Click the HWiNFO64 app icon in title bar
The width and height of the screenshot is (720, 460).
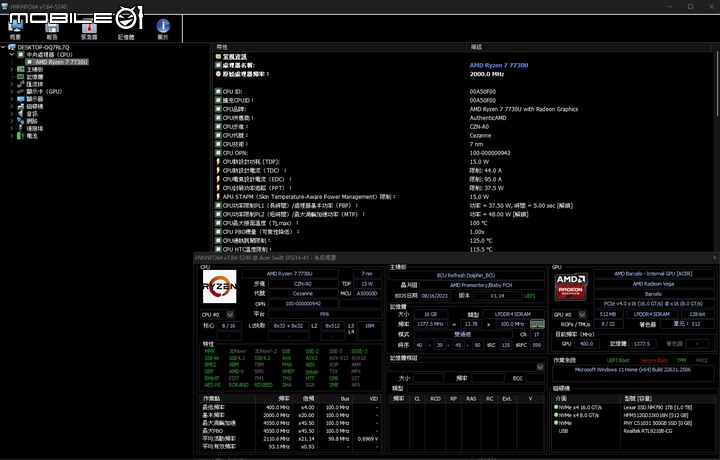(x=5, y=6)
